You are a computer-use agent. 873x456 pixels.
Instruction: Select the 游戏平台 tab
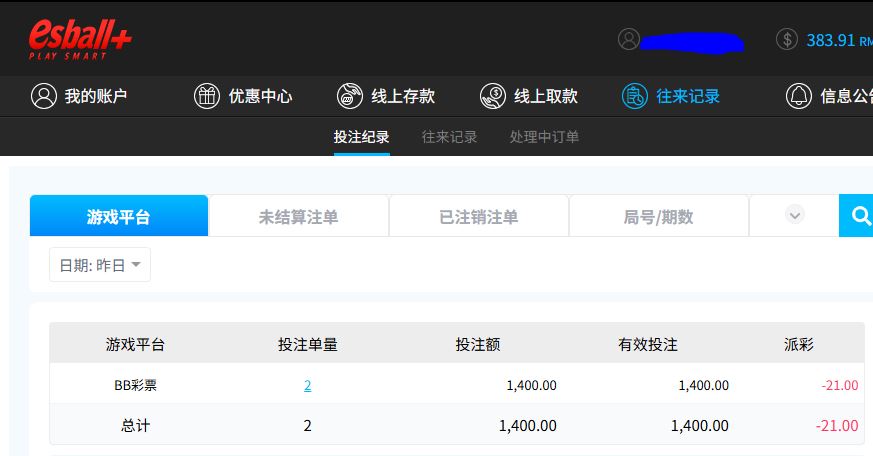click(x=119, y=217)
